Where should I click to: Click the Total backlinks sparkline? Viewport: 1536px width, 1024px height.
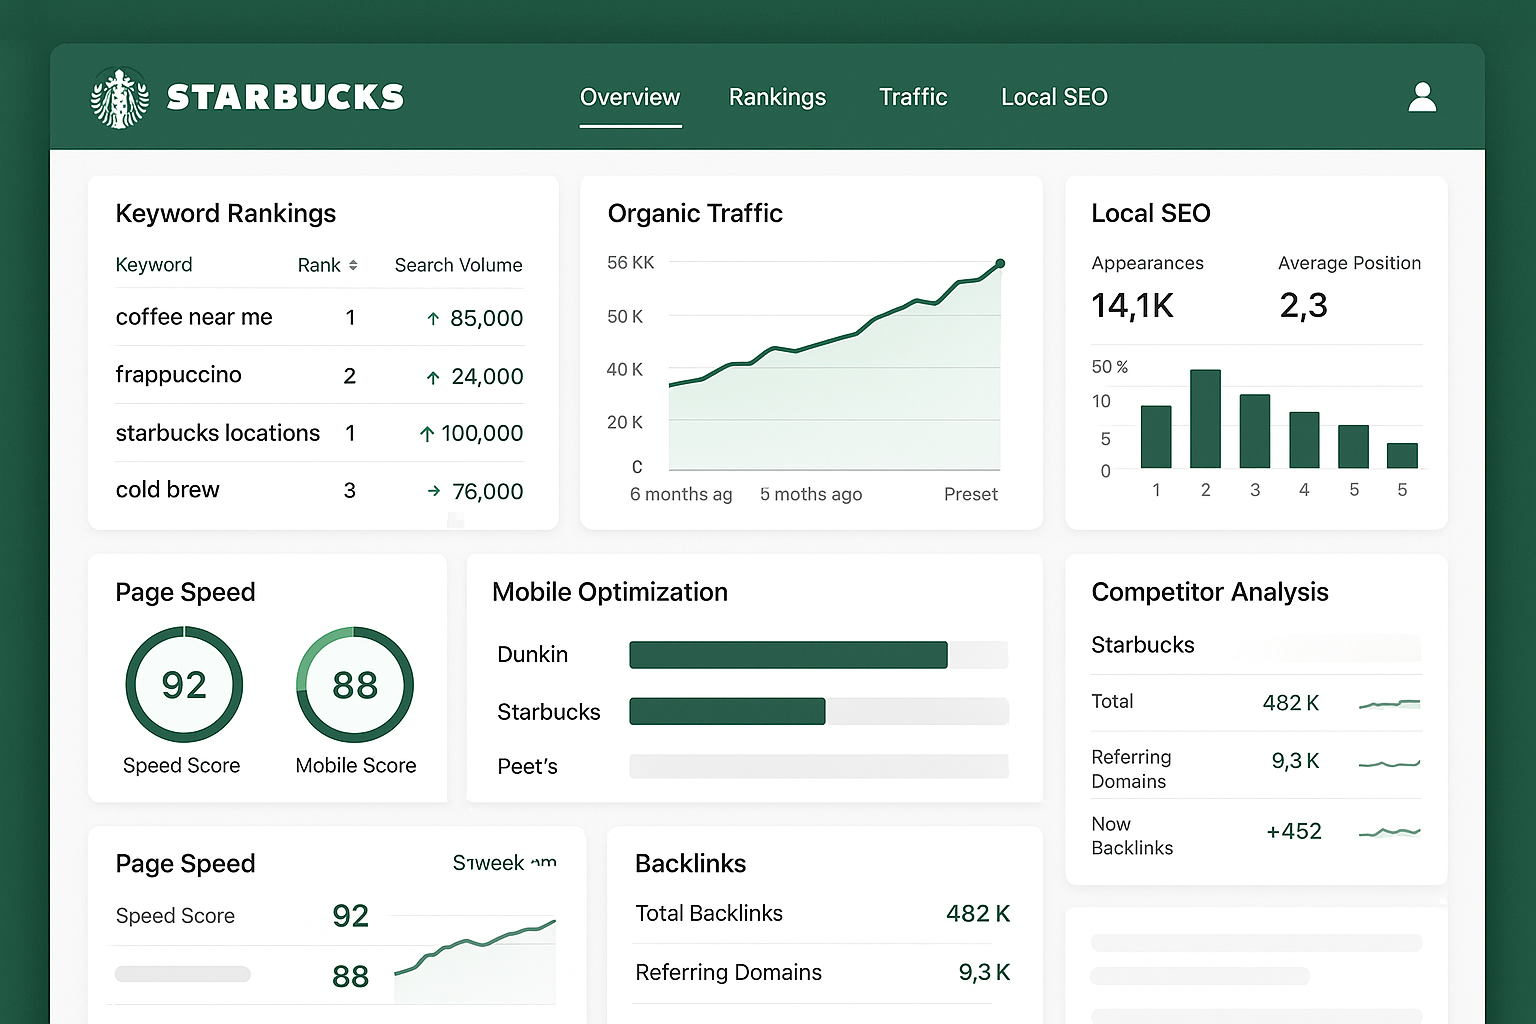click(x=1389, y=704)
